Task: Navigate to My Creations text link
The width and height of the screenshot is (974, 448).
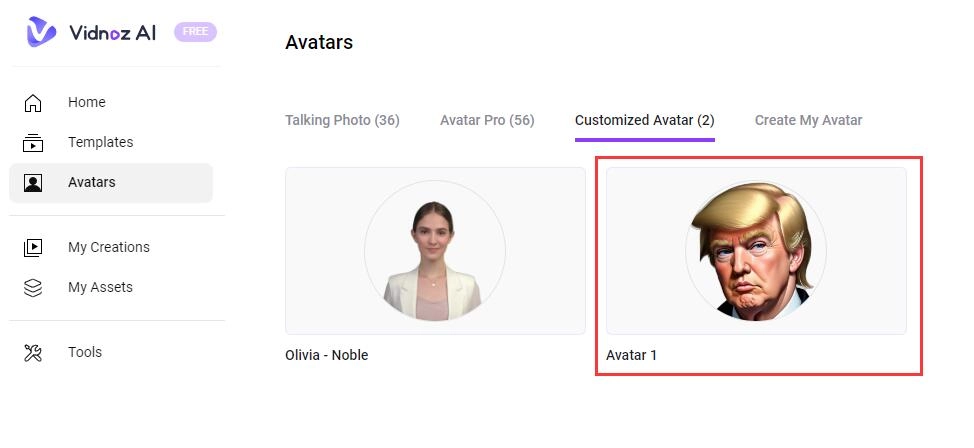Action: coord(109,247)
